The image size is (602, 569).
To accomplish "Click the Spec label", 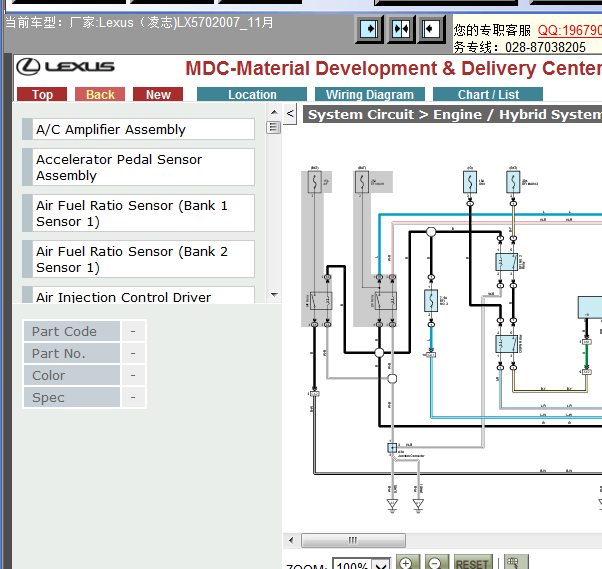I will coord(72,397).
